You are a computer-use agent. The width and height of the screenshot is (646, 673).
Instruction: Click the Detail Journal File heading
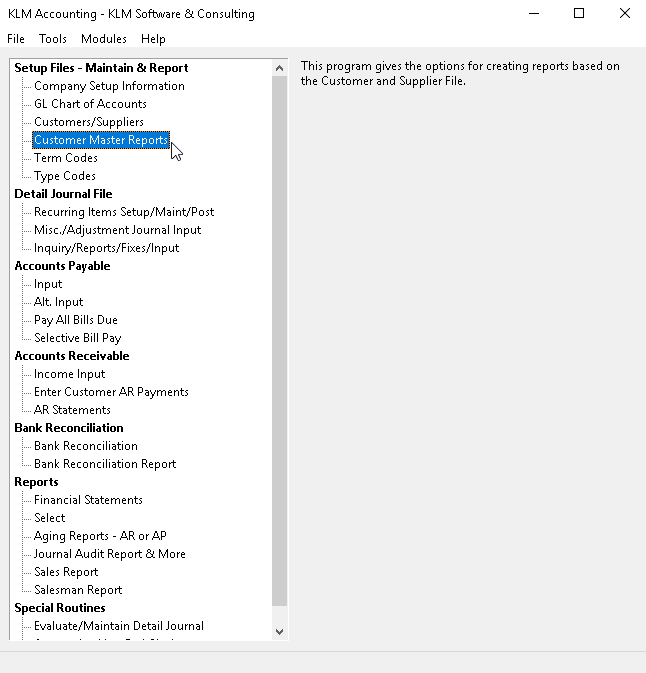[63, 194]
